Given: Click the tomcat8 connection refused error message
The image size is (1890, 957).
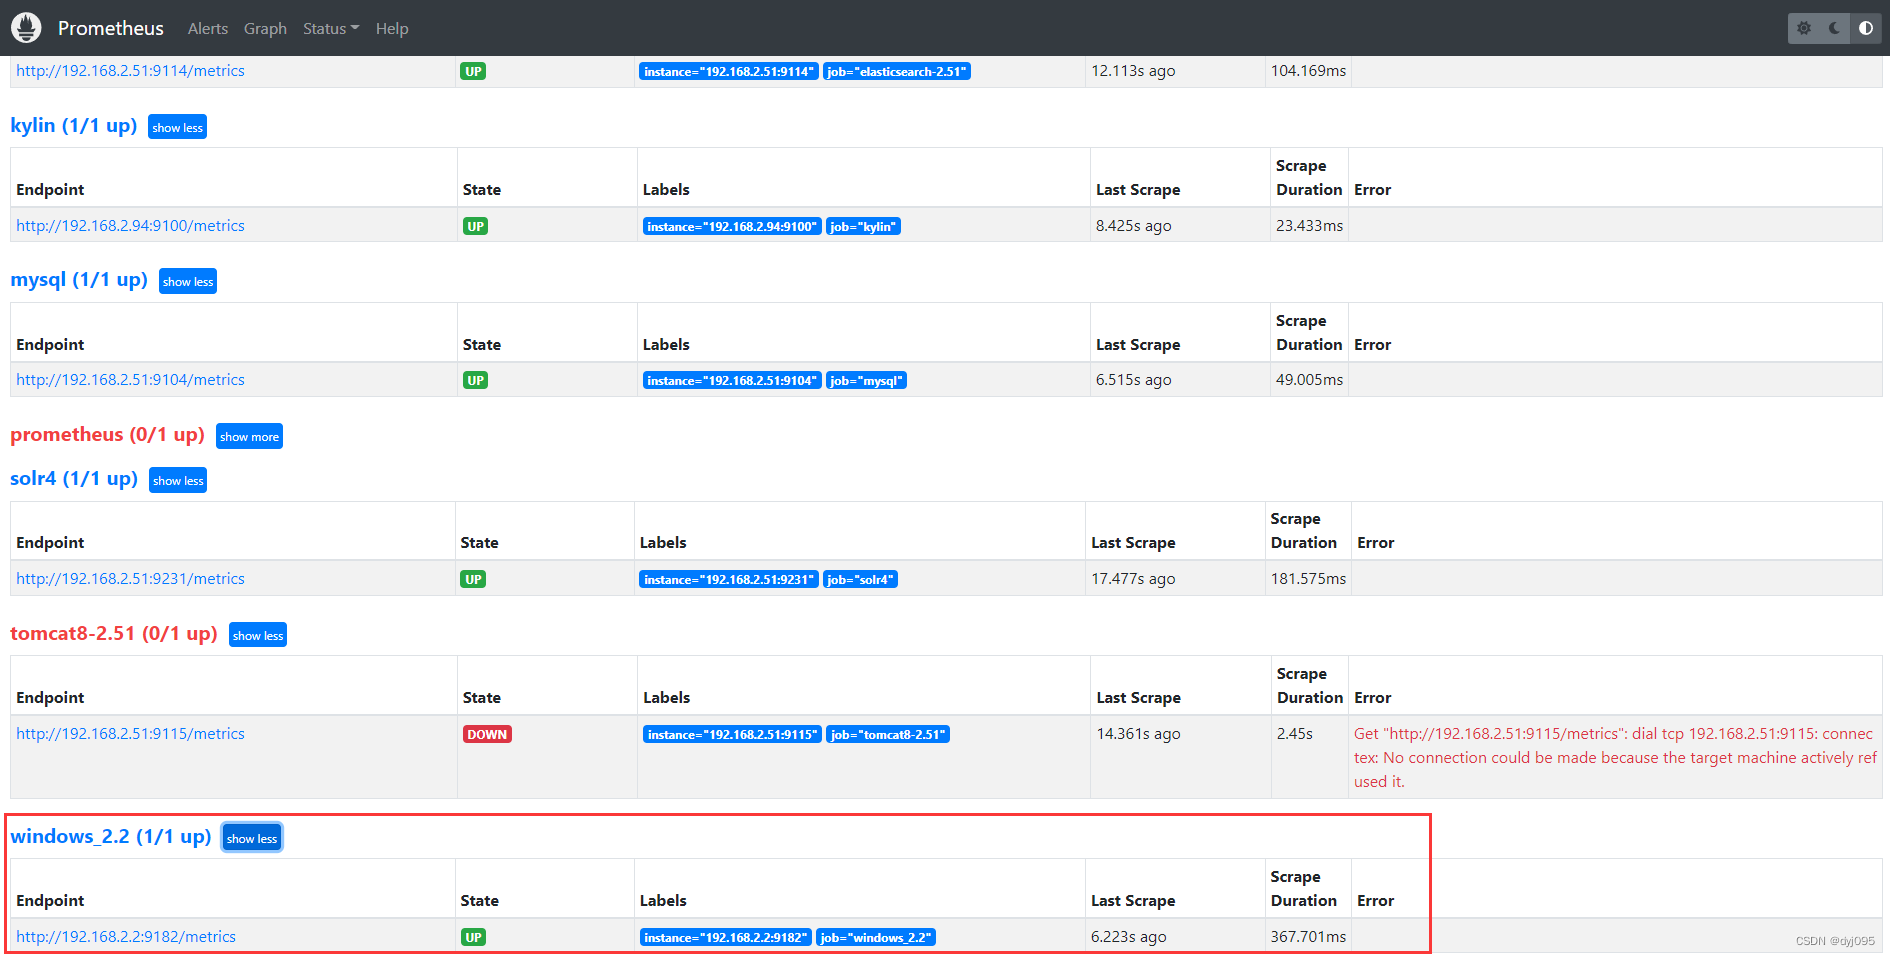Looking at the screenshot, I should 1615,758.
